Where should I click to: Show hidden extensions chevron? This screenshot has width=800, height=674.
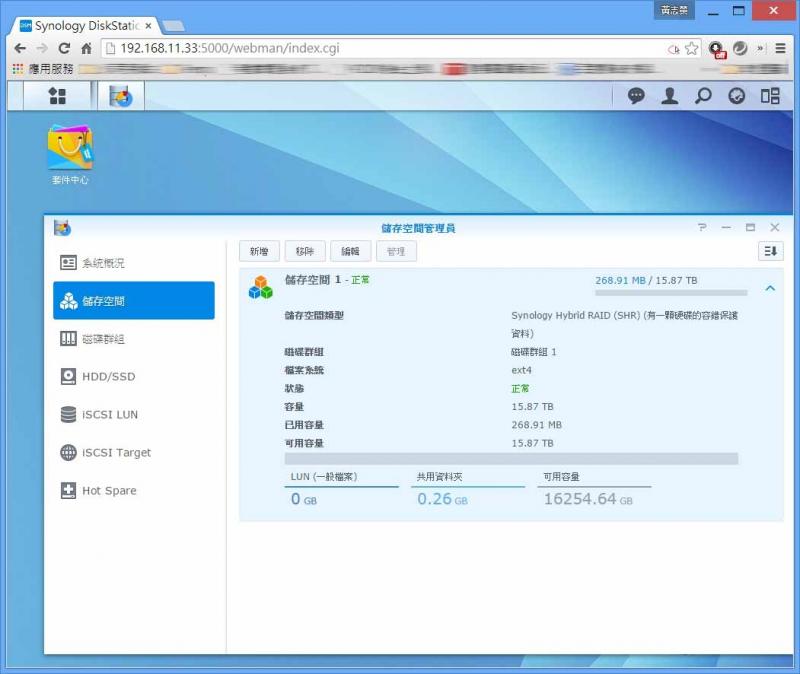[x=760, y=48]
